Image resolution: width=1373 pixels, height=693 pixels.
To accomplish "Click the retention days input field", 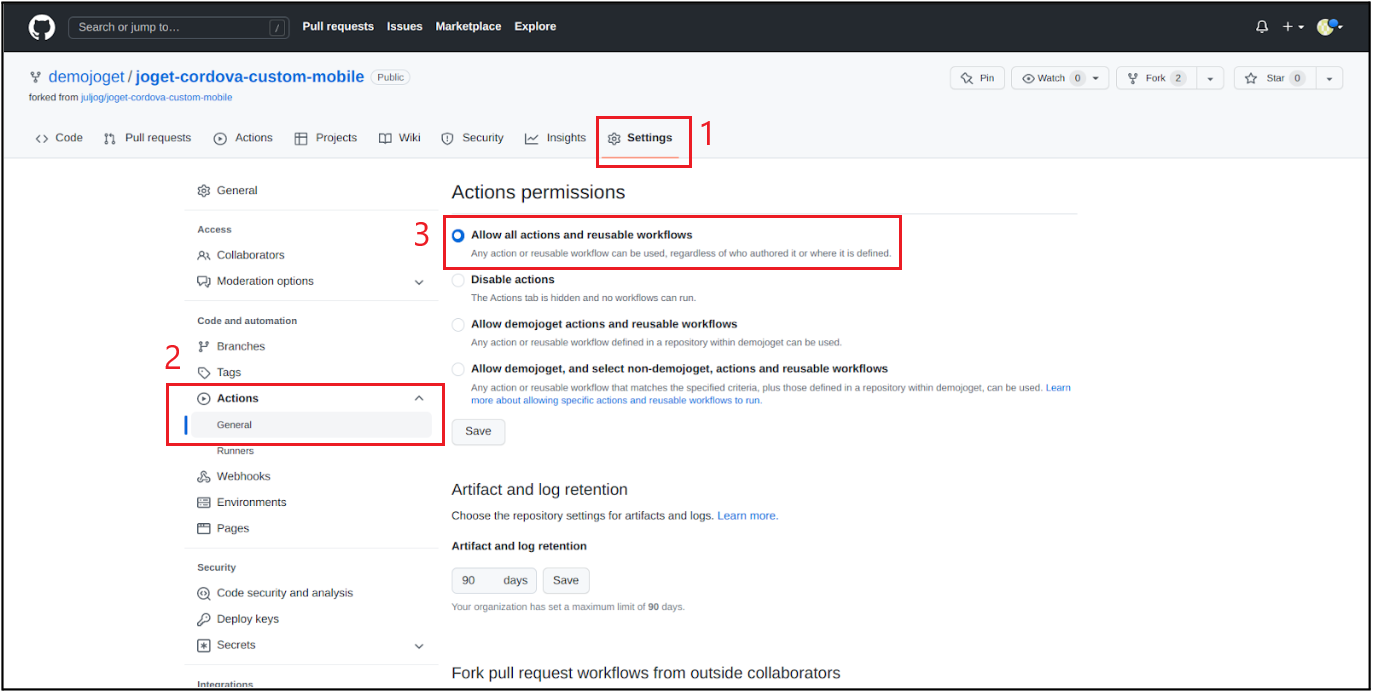I will [x=494, y=580].
